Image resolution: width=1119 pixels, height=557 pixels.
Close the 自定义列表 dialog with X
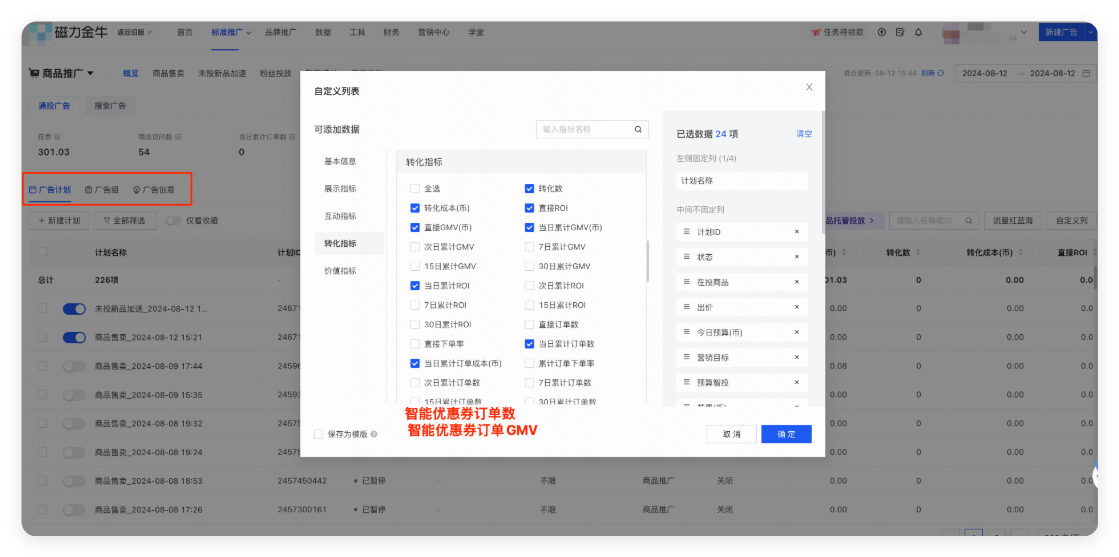[x=809, y=87]
